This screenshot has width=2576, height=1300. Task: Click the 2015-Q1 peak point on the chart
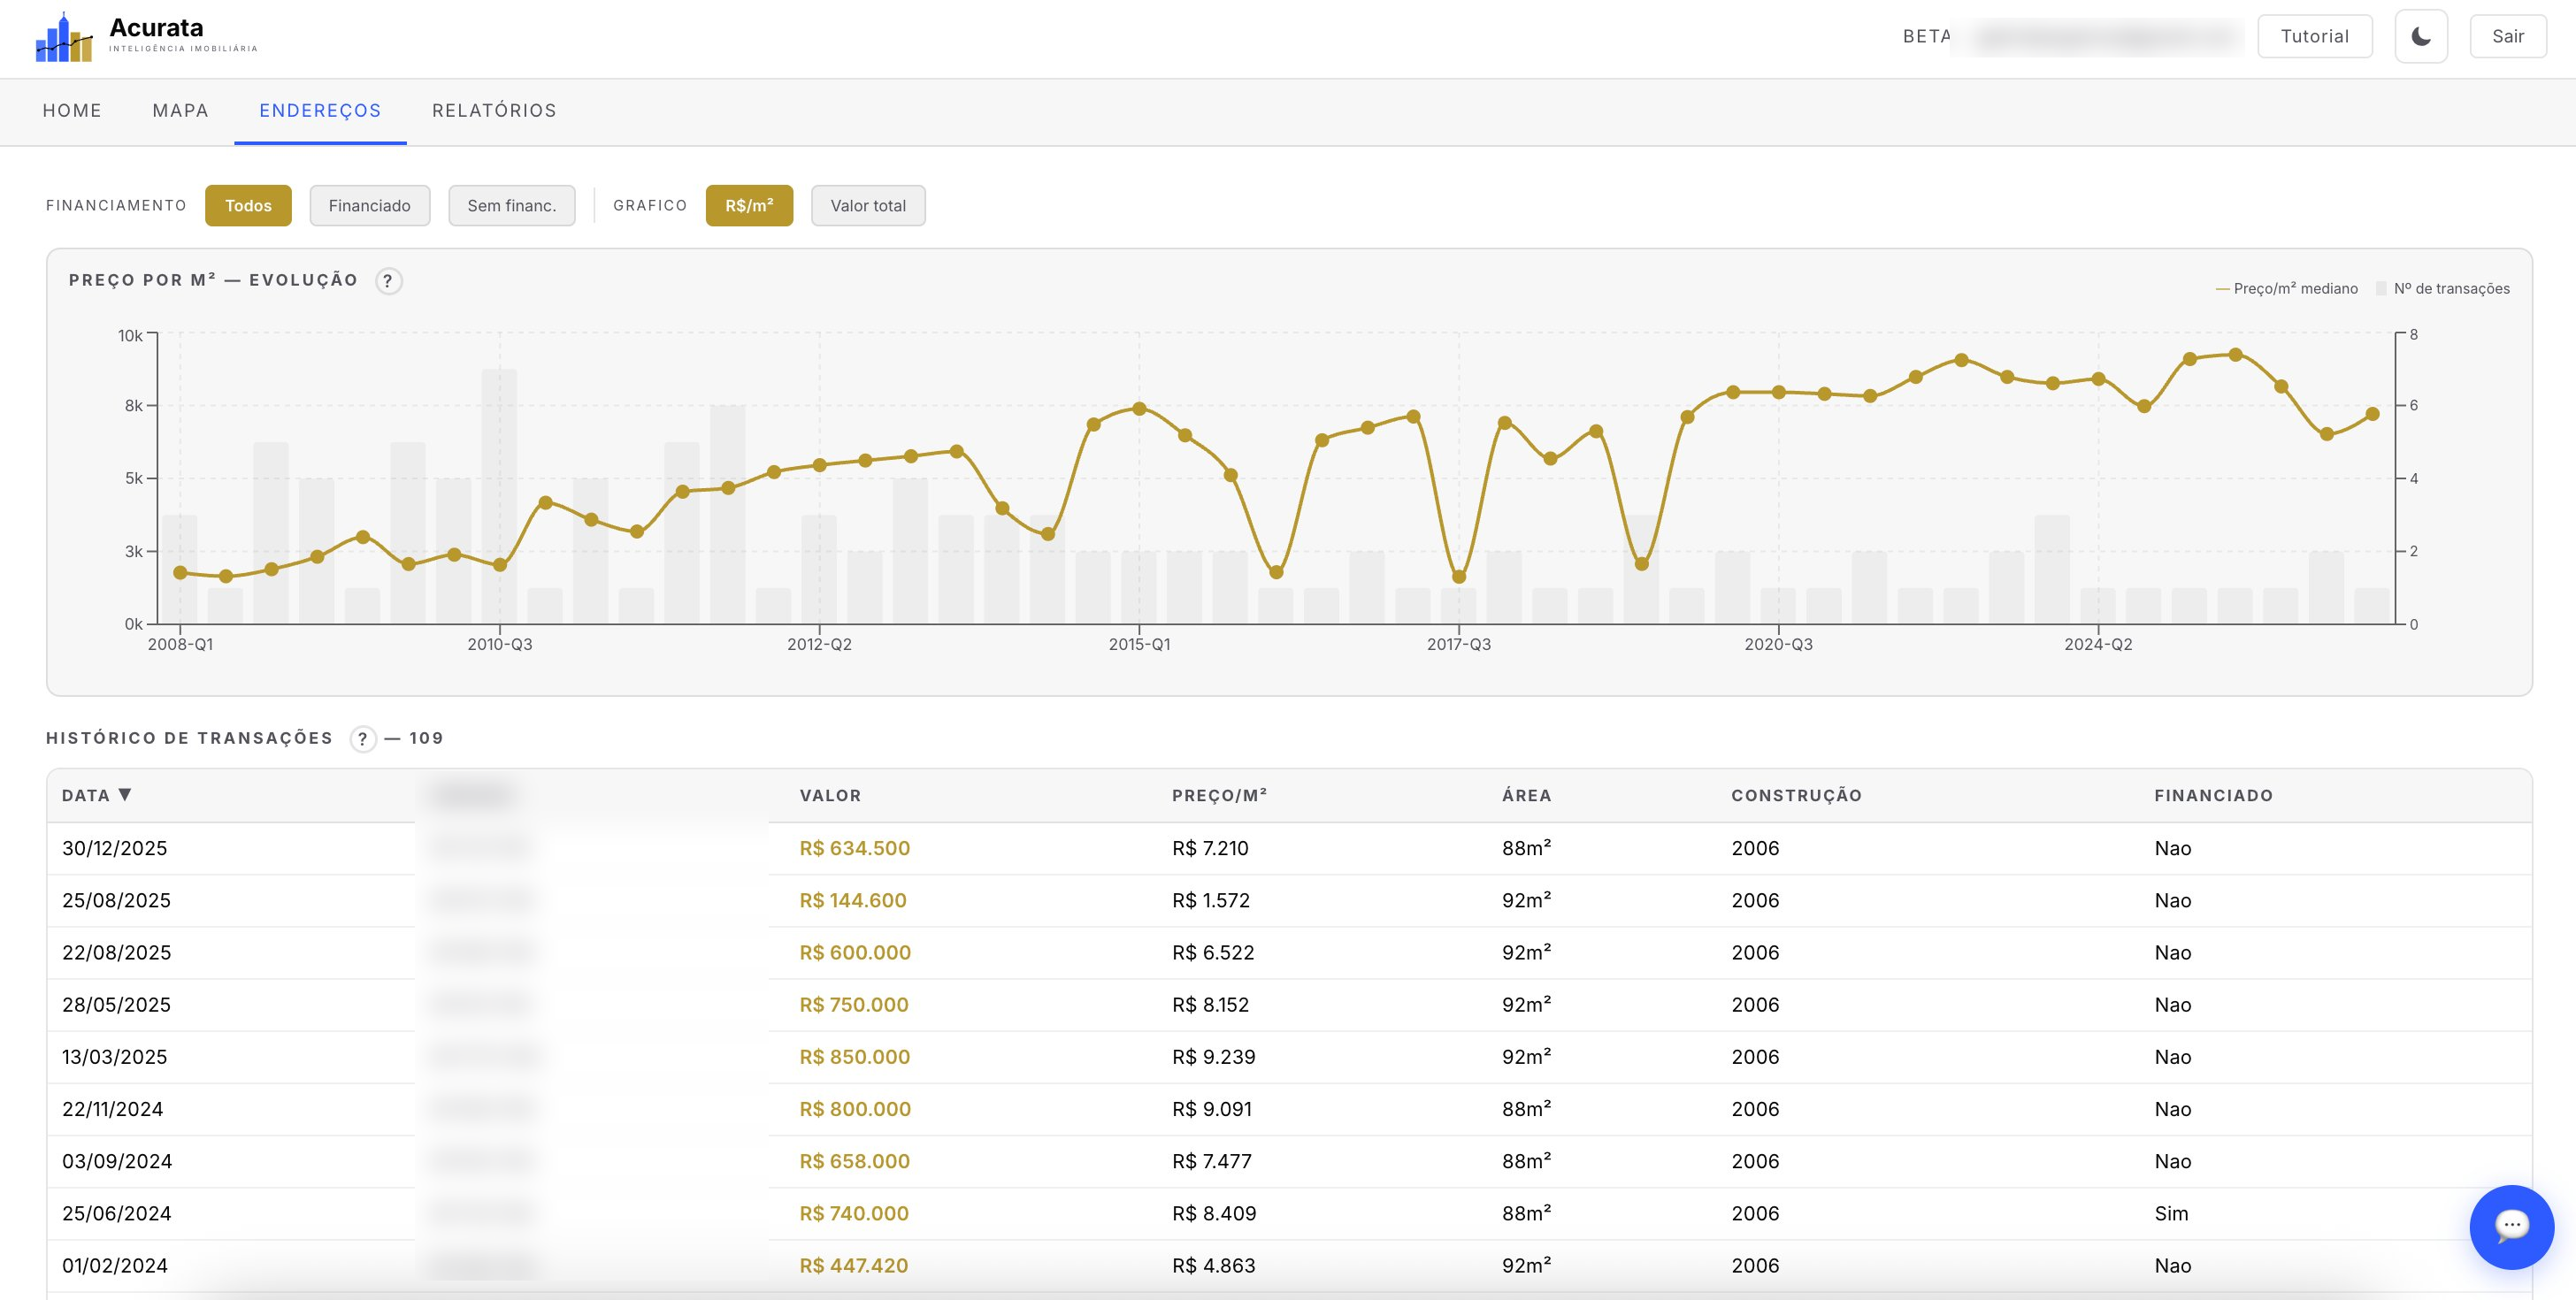(x=1139, y=409)
